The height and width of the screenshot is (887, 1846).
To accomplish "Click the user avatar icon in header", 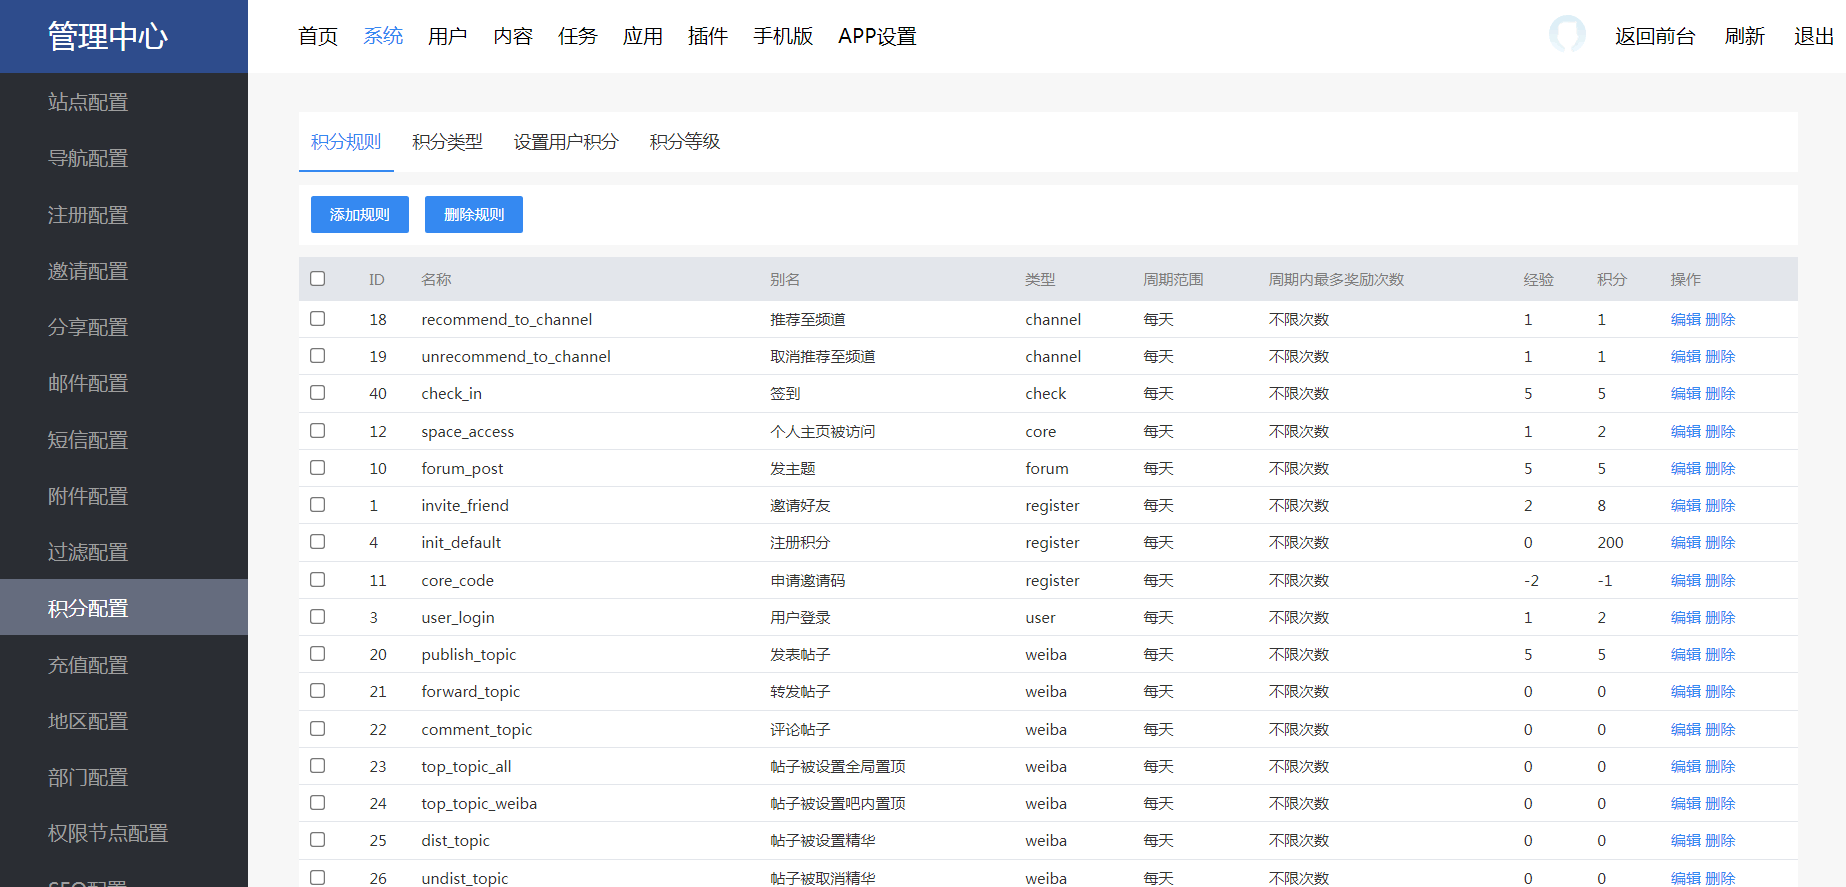I will (x=1566, y=35).
